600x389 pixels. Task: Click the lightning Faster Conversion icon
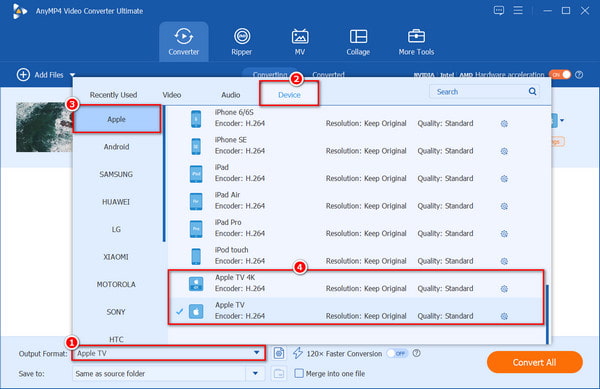coord(298,353)
